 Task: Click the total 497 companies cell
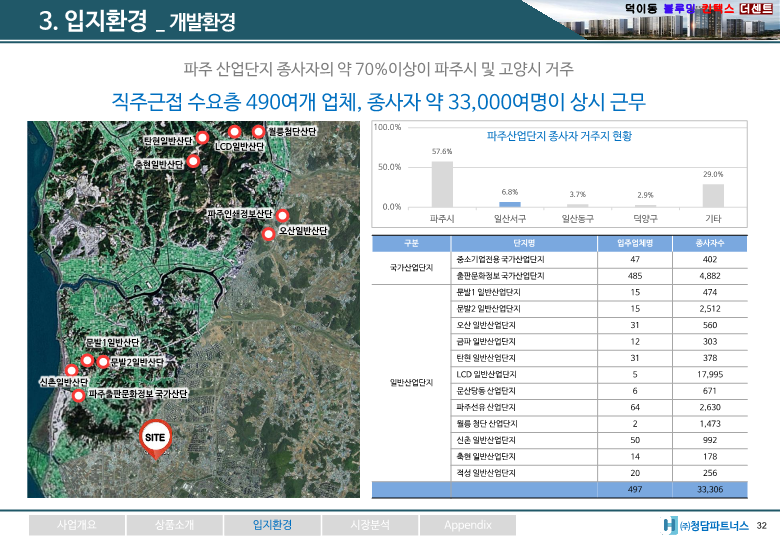pos(635,489)
